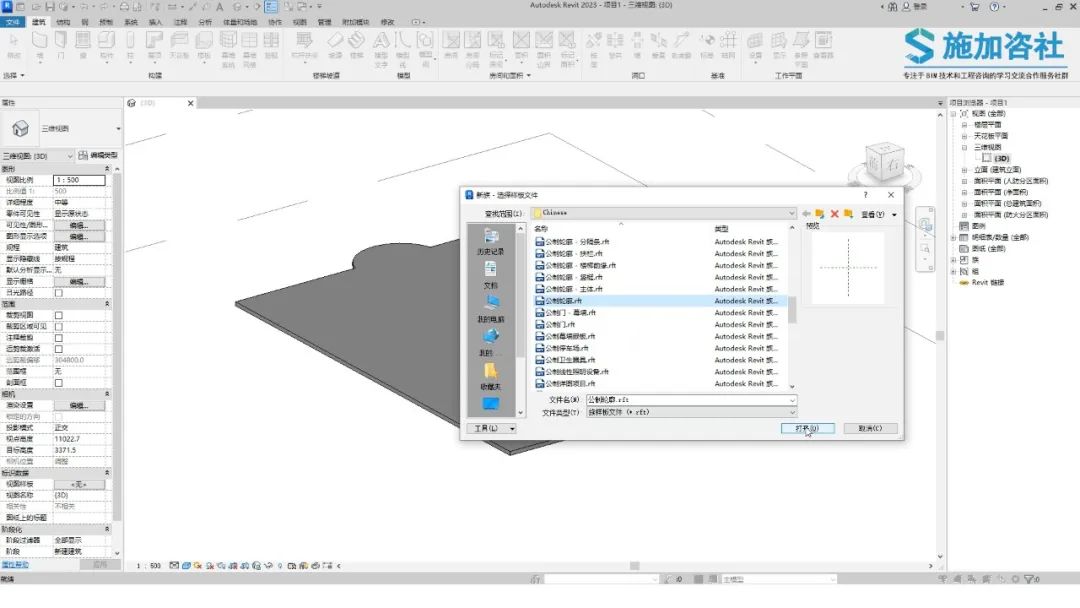Open the 查找范围 folder dropdown

click(664, 213)
